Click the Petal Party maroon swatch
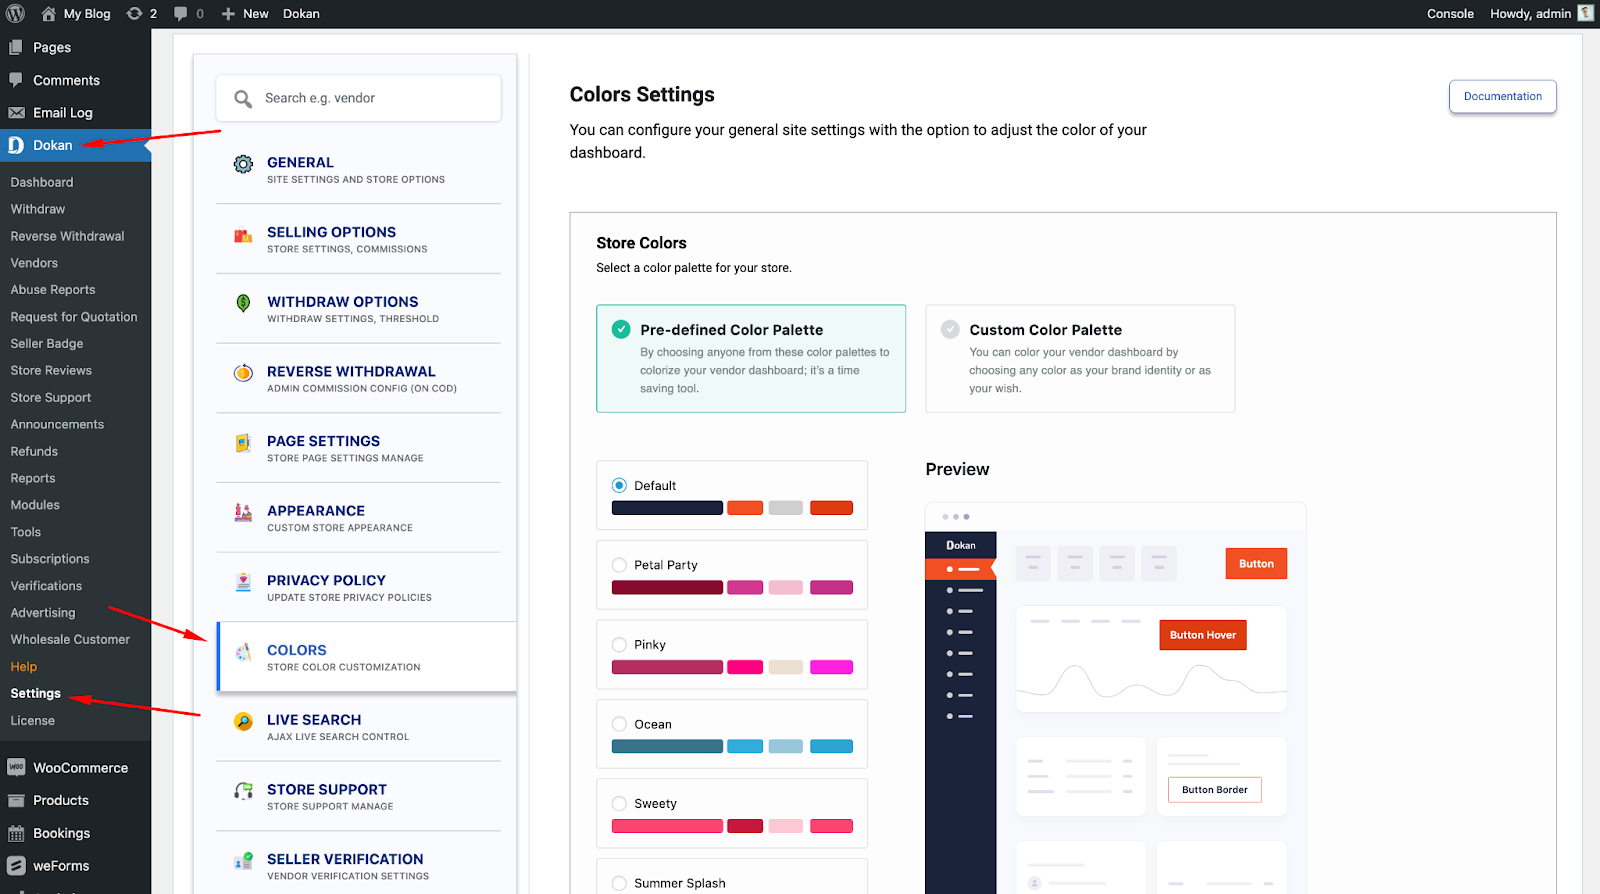The width and height of the screenshot is (1600, 894). coord(667,587)
